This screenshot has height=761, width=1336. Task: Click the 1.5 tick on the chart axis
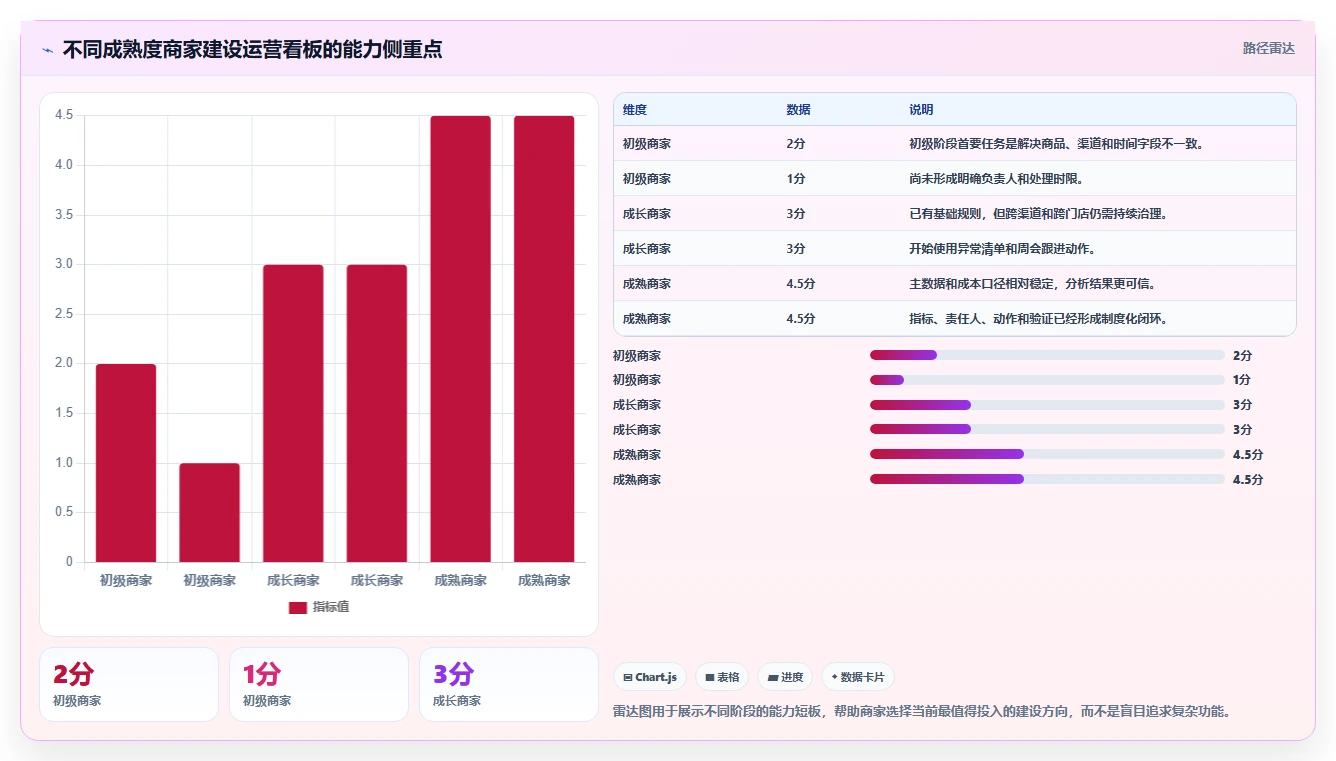(64, 413)
